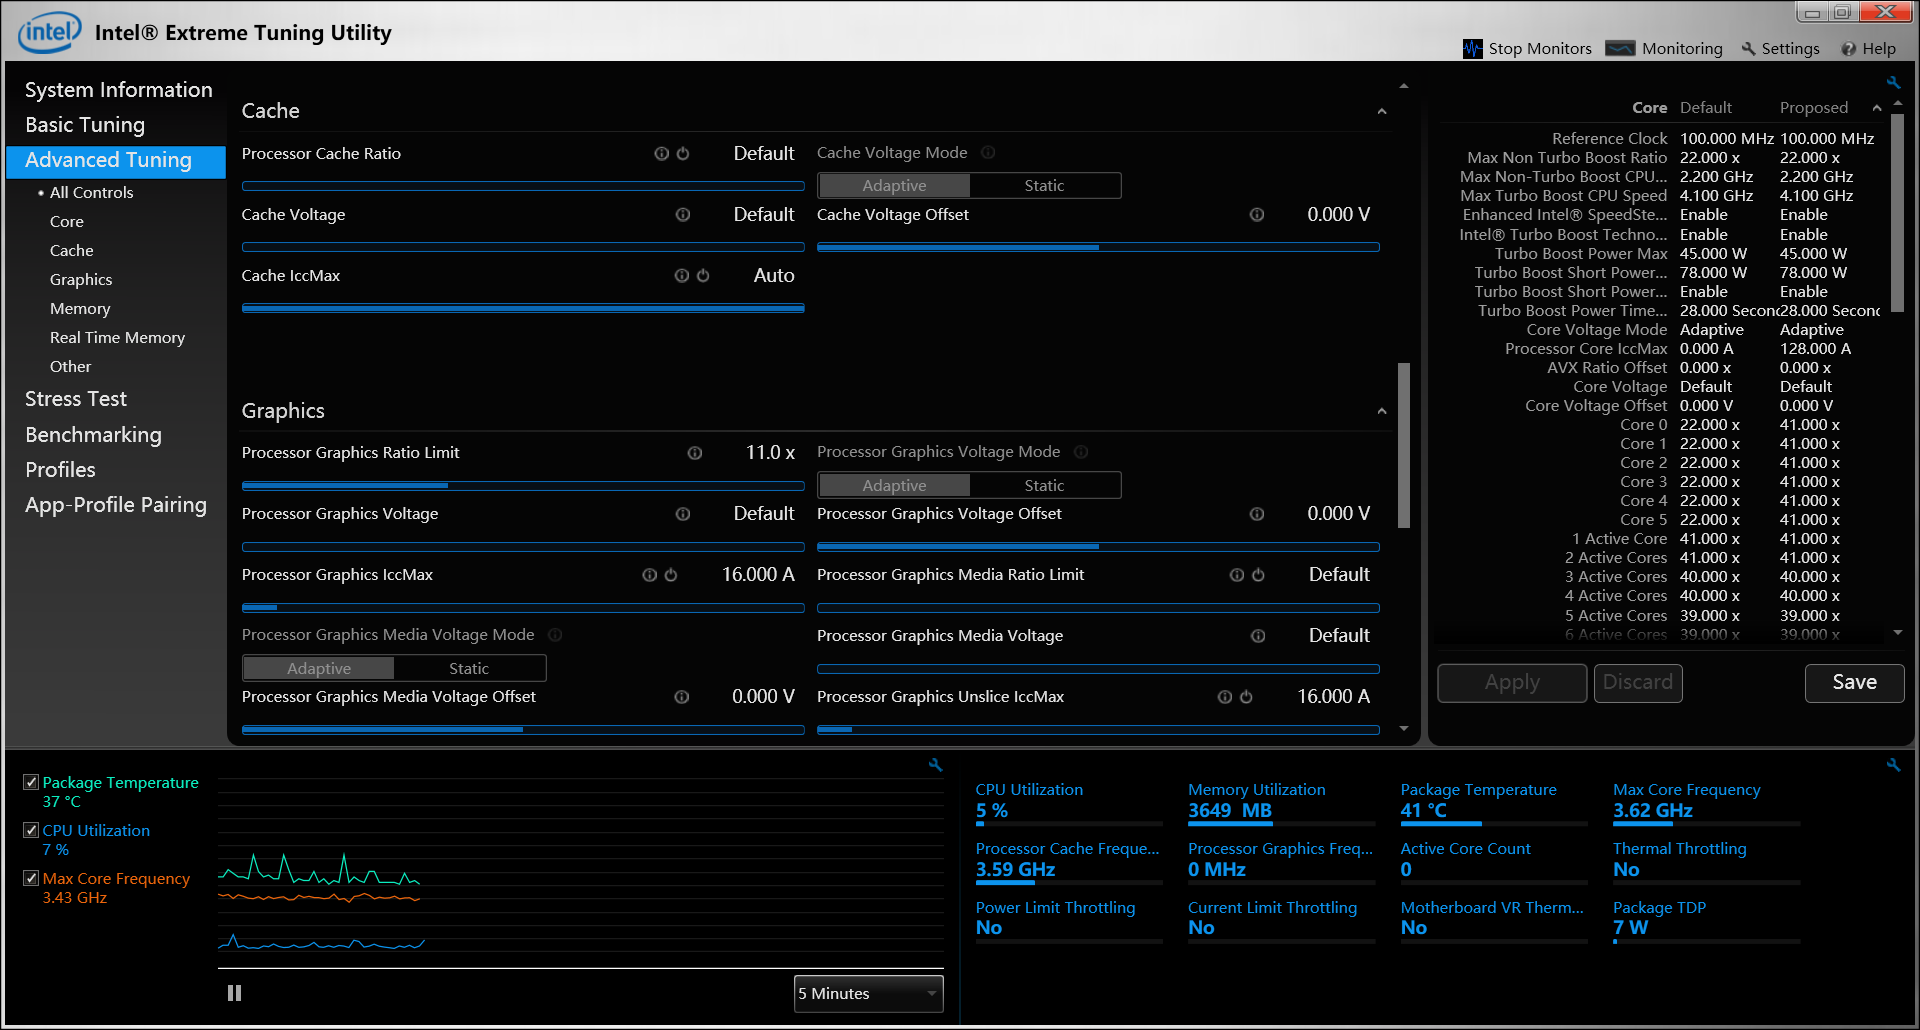Screen dimensions: 1920x1030
Task: Show info for Processor Graphics Ratio Limit
Action: 695,454
